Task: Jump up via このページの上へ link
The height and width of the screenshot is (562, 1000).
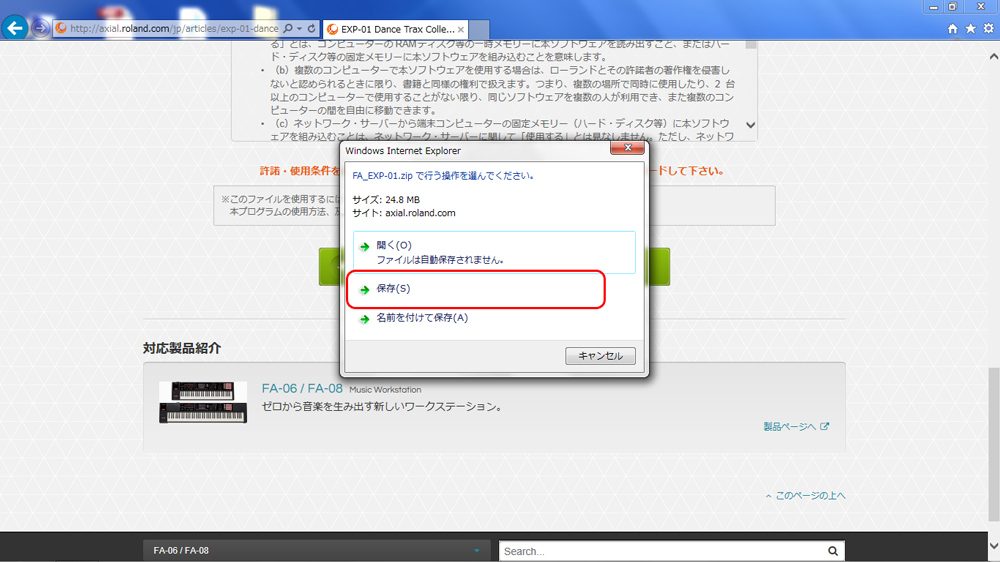Action: (805, 496)
